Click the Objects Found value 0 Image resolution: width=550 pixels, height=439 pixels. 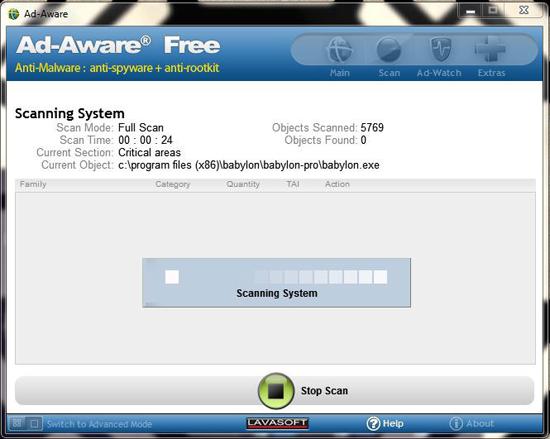[363, 140]
